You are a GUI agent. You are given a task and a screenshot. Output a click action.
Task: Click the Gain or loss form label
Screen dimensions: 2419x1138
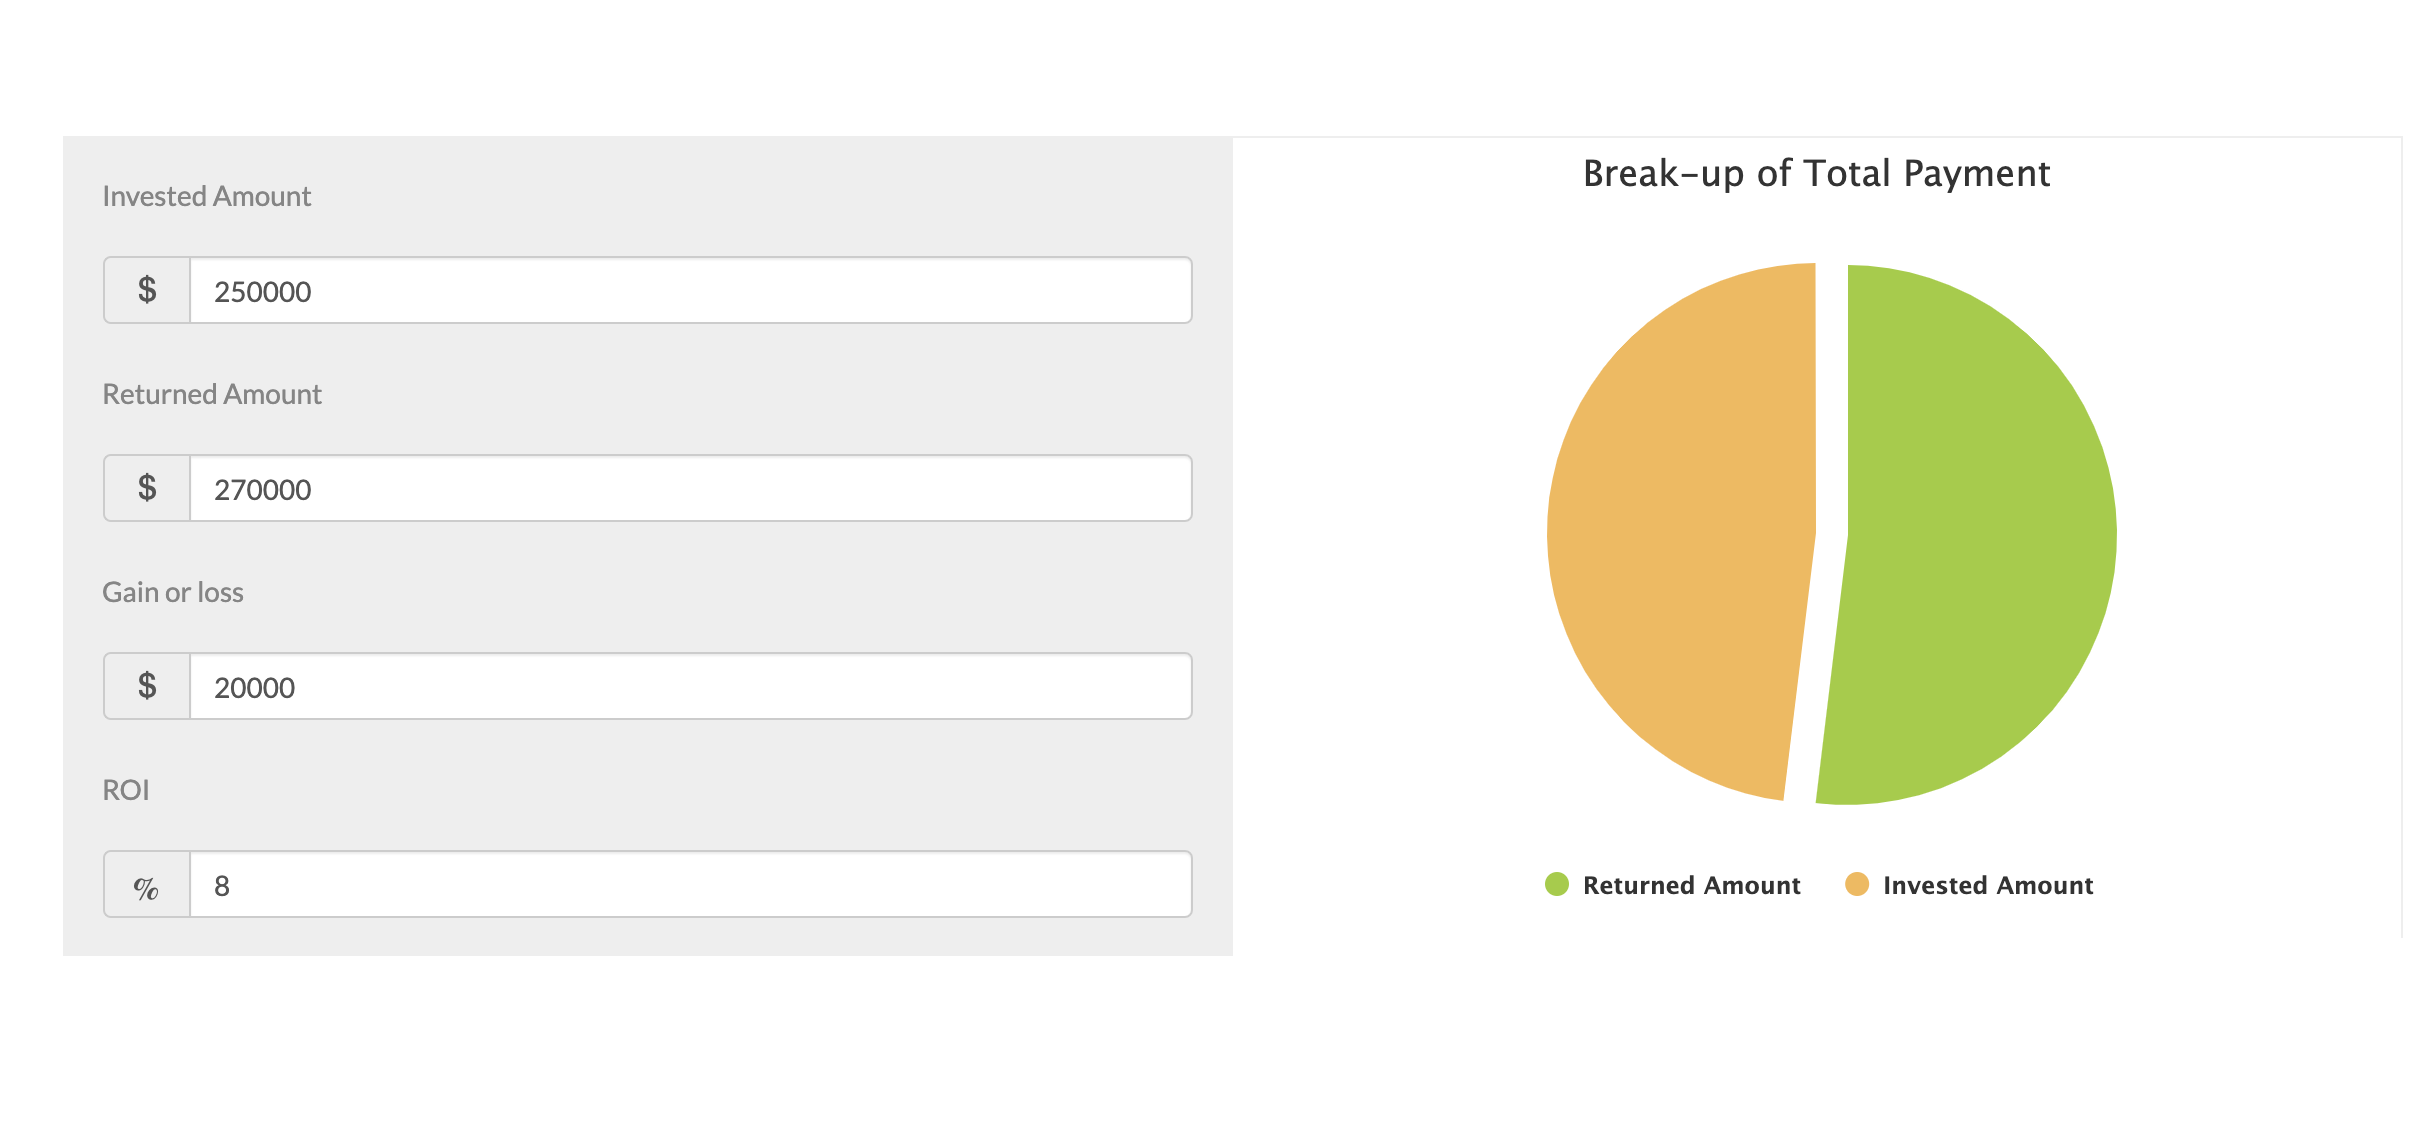pos(173,592)
